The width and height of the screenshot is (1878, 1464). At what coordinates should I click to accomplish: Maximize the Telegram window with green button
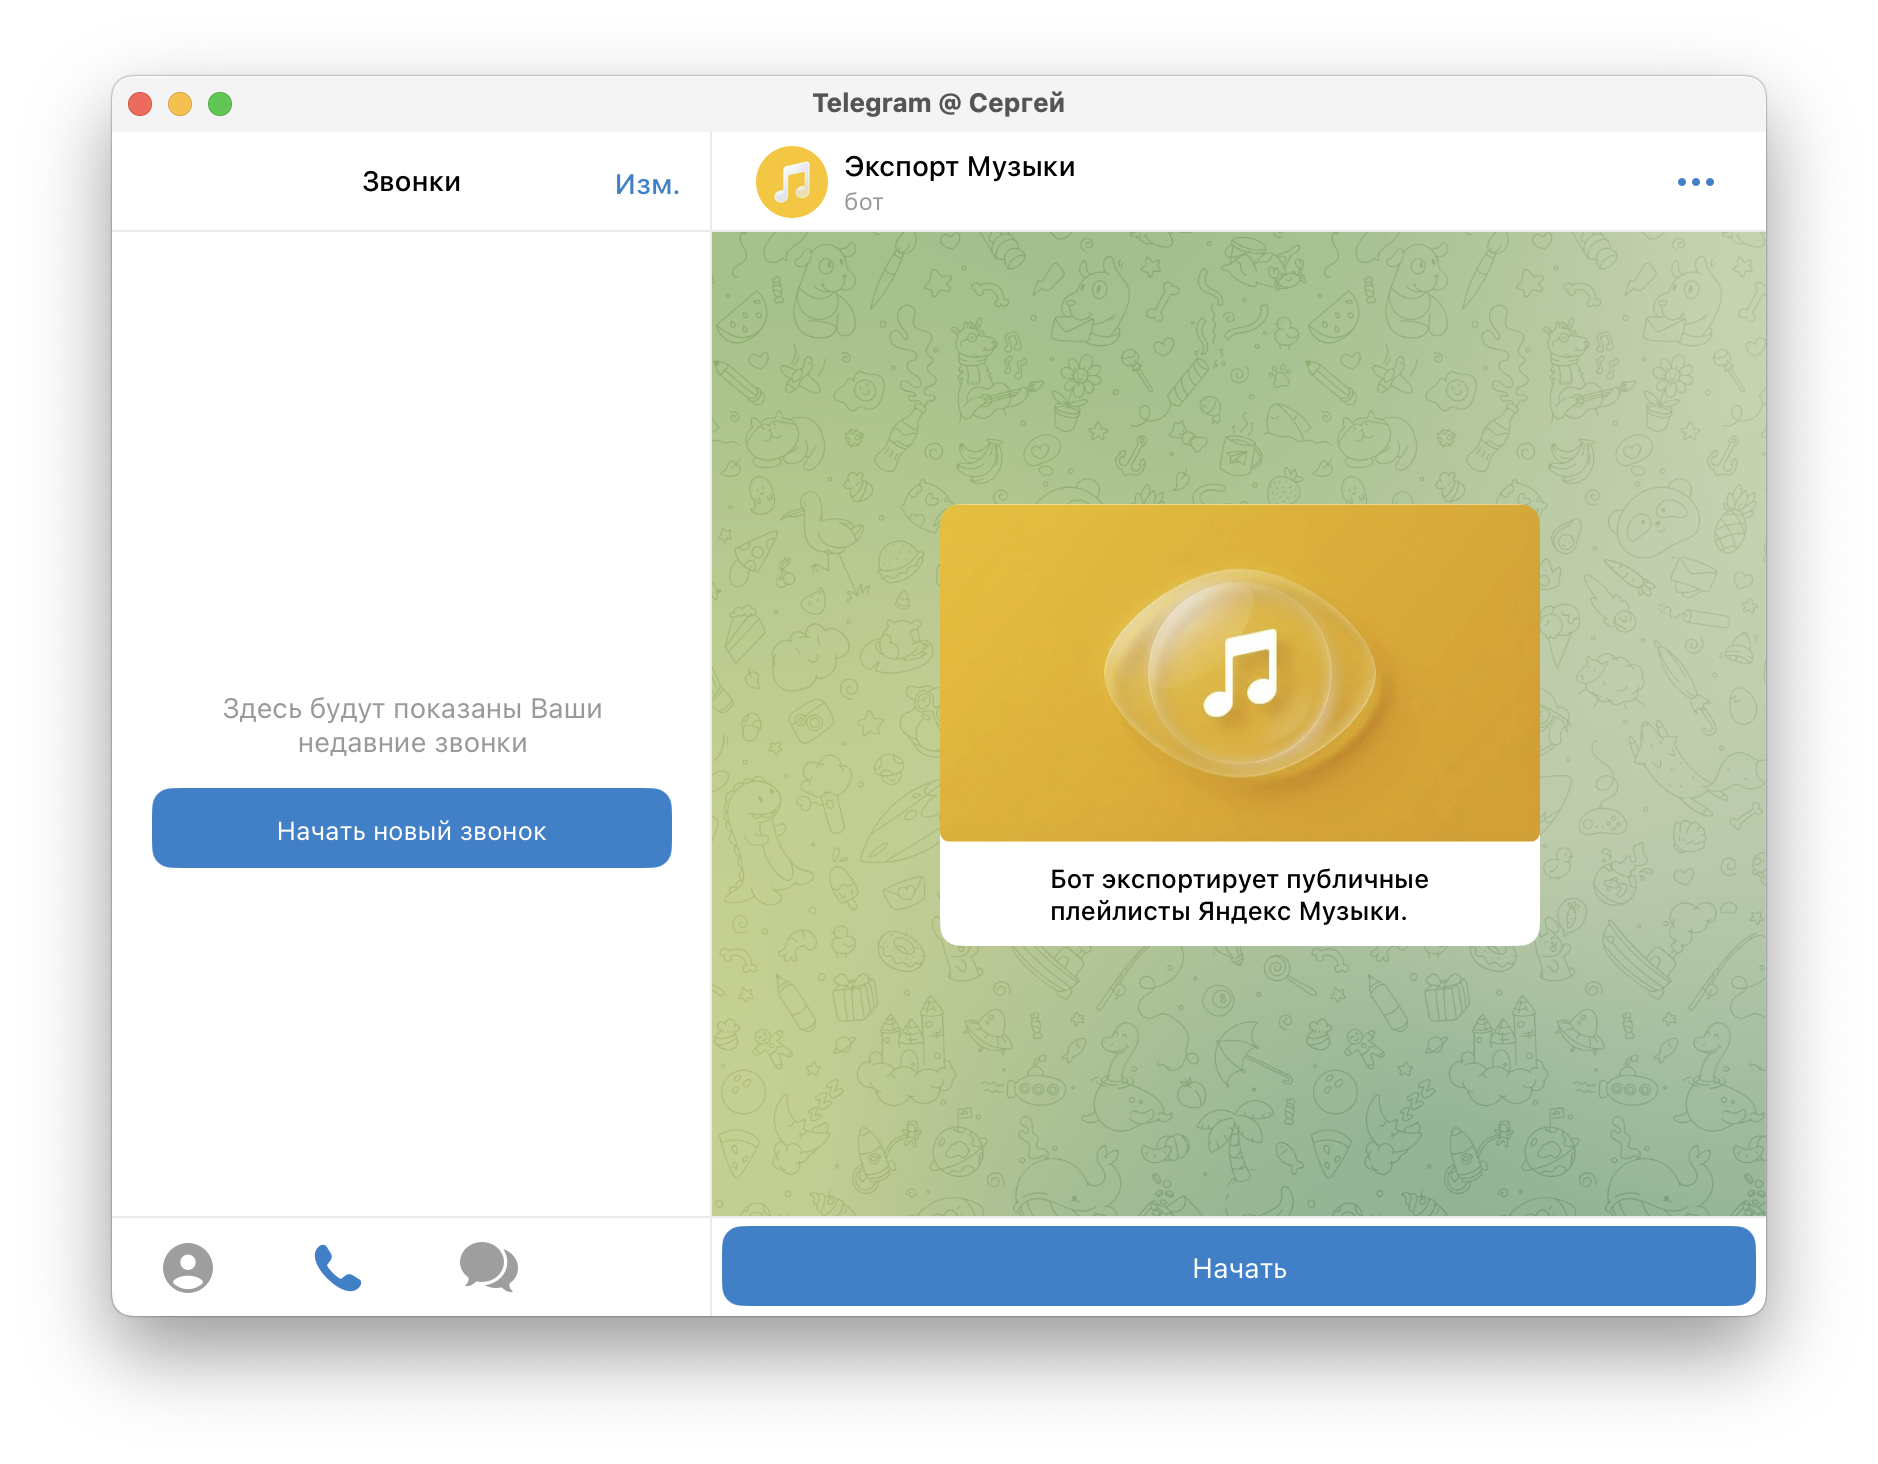coord(220,104)
